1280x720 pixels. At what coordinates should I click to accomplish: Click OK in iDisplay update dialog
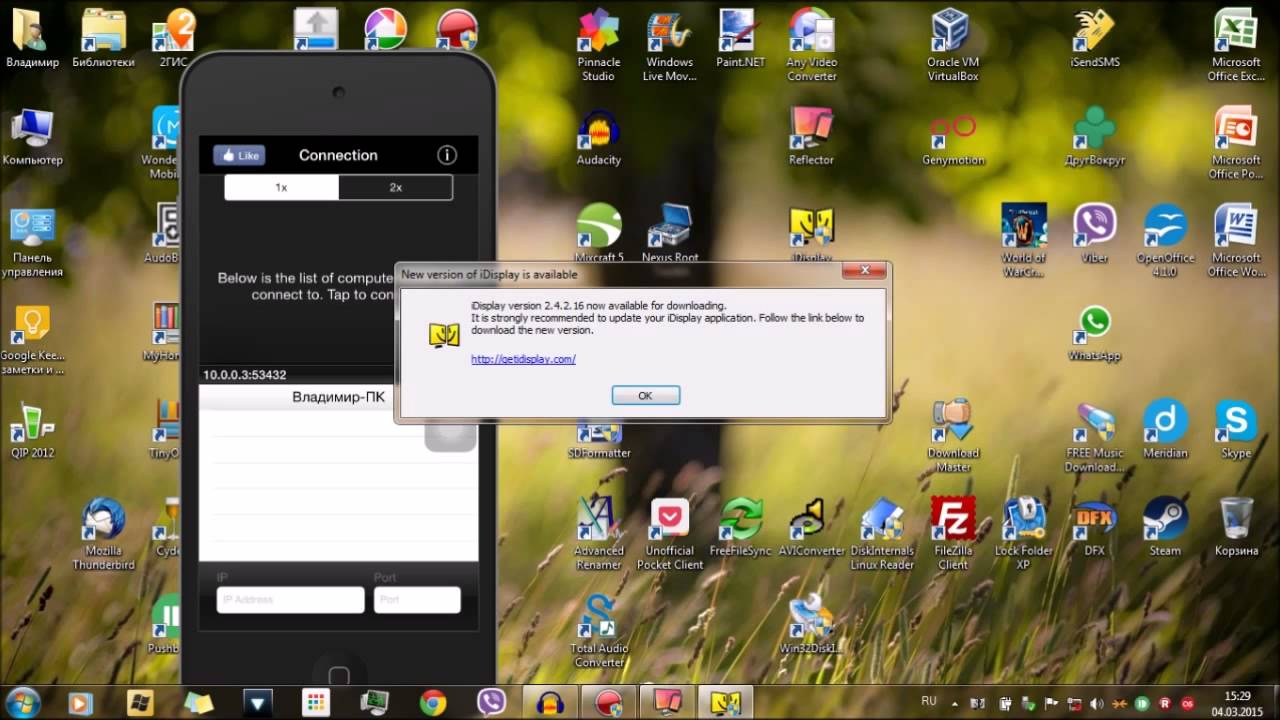point(645,396)
